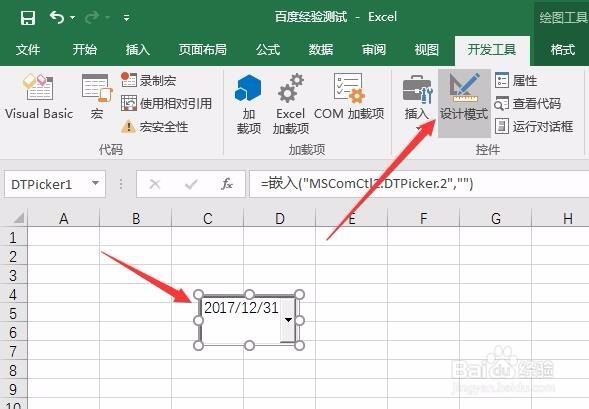The image size is (589, 409).
Task: Click the bottom-left DTPicker resize handle
Action: [198, 346]
